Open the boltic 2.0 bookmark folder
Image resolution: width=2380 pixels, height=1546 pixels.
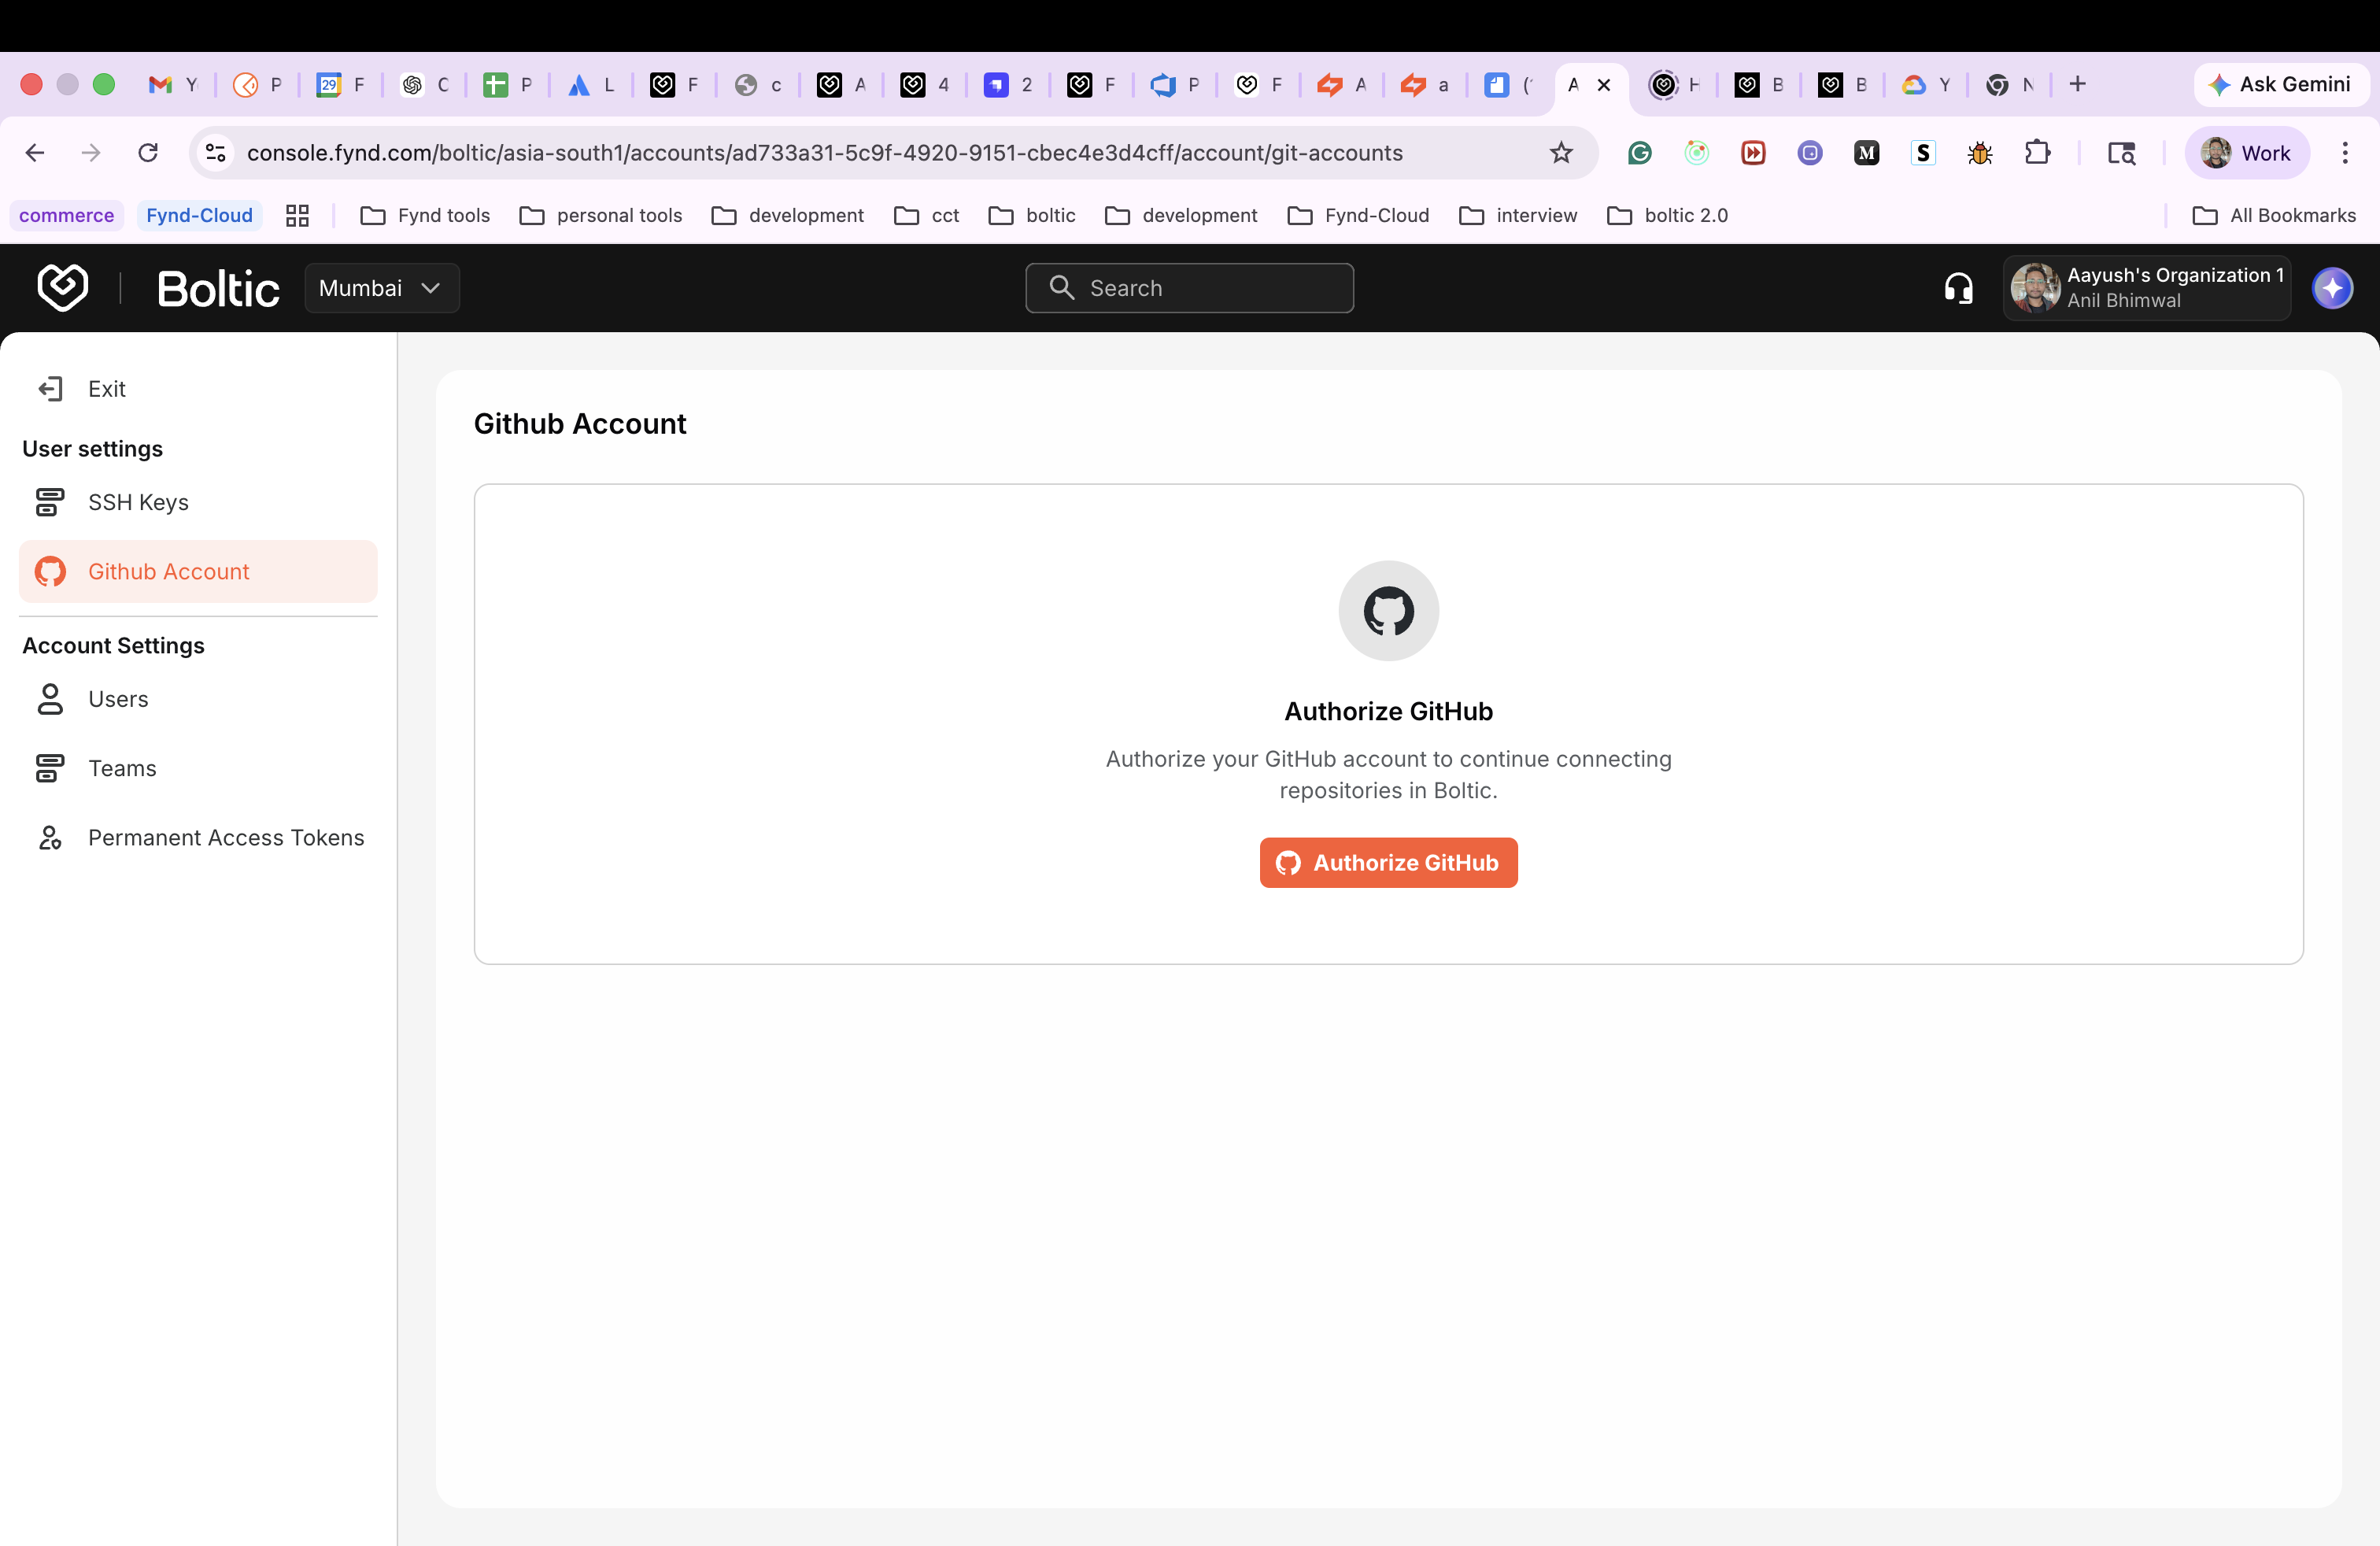click(1668, 215)
